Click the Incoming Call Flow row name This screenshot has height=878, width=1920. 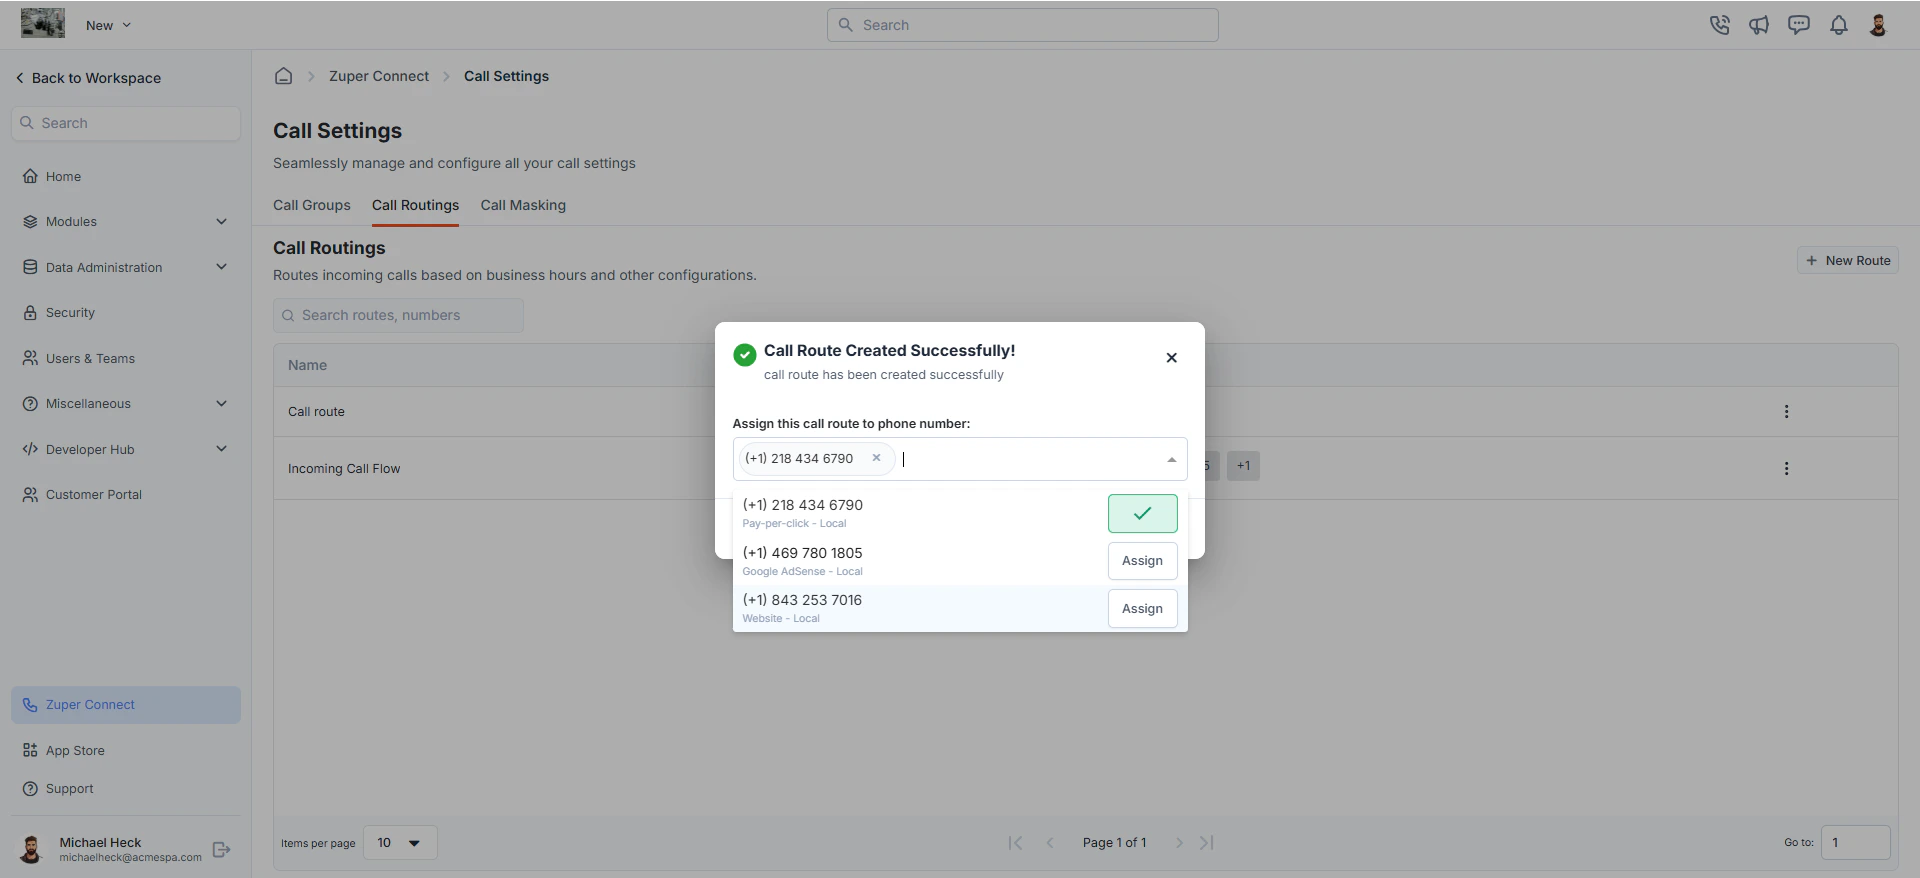[x=344, y=468]
